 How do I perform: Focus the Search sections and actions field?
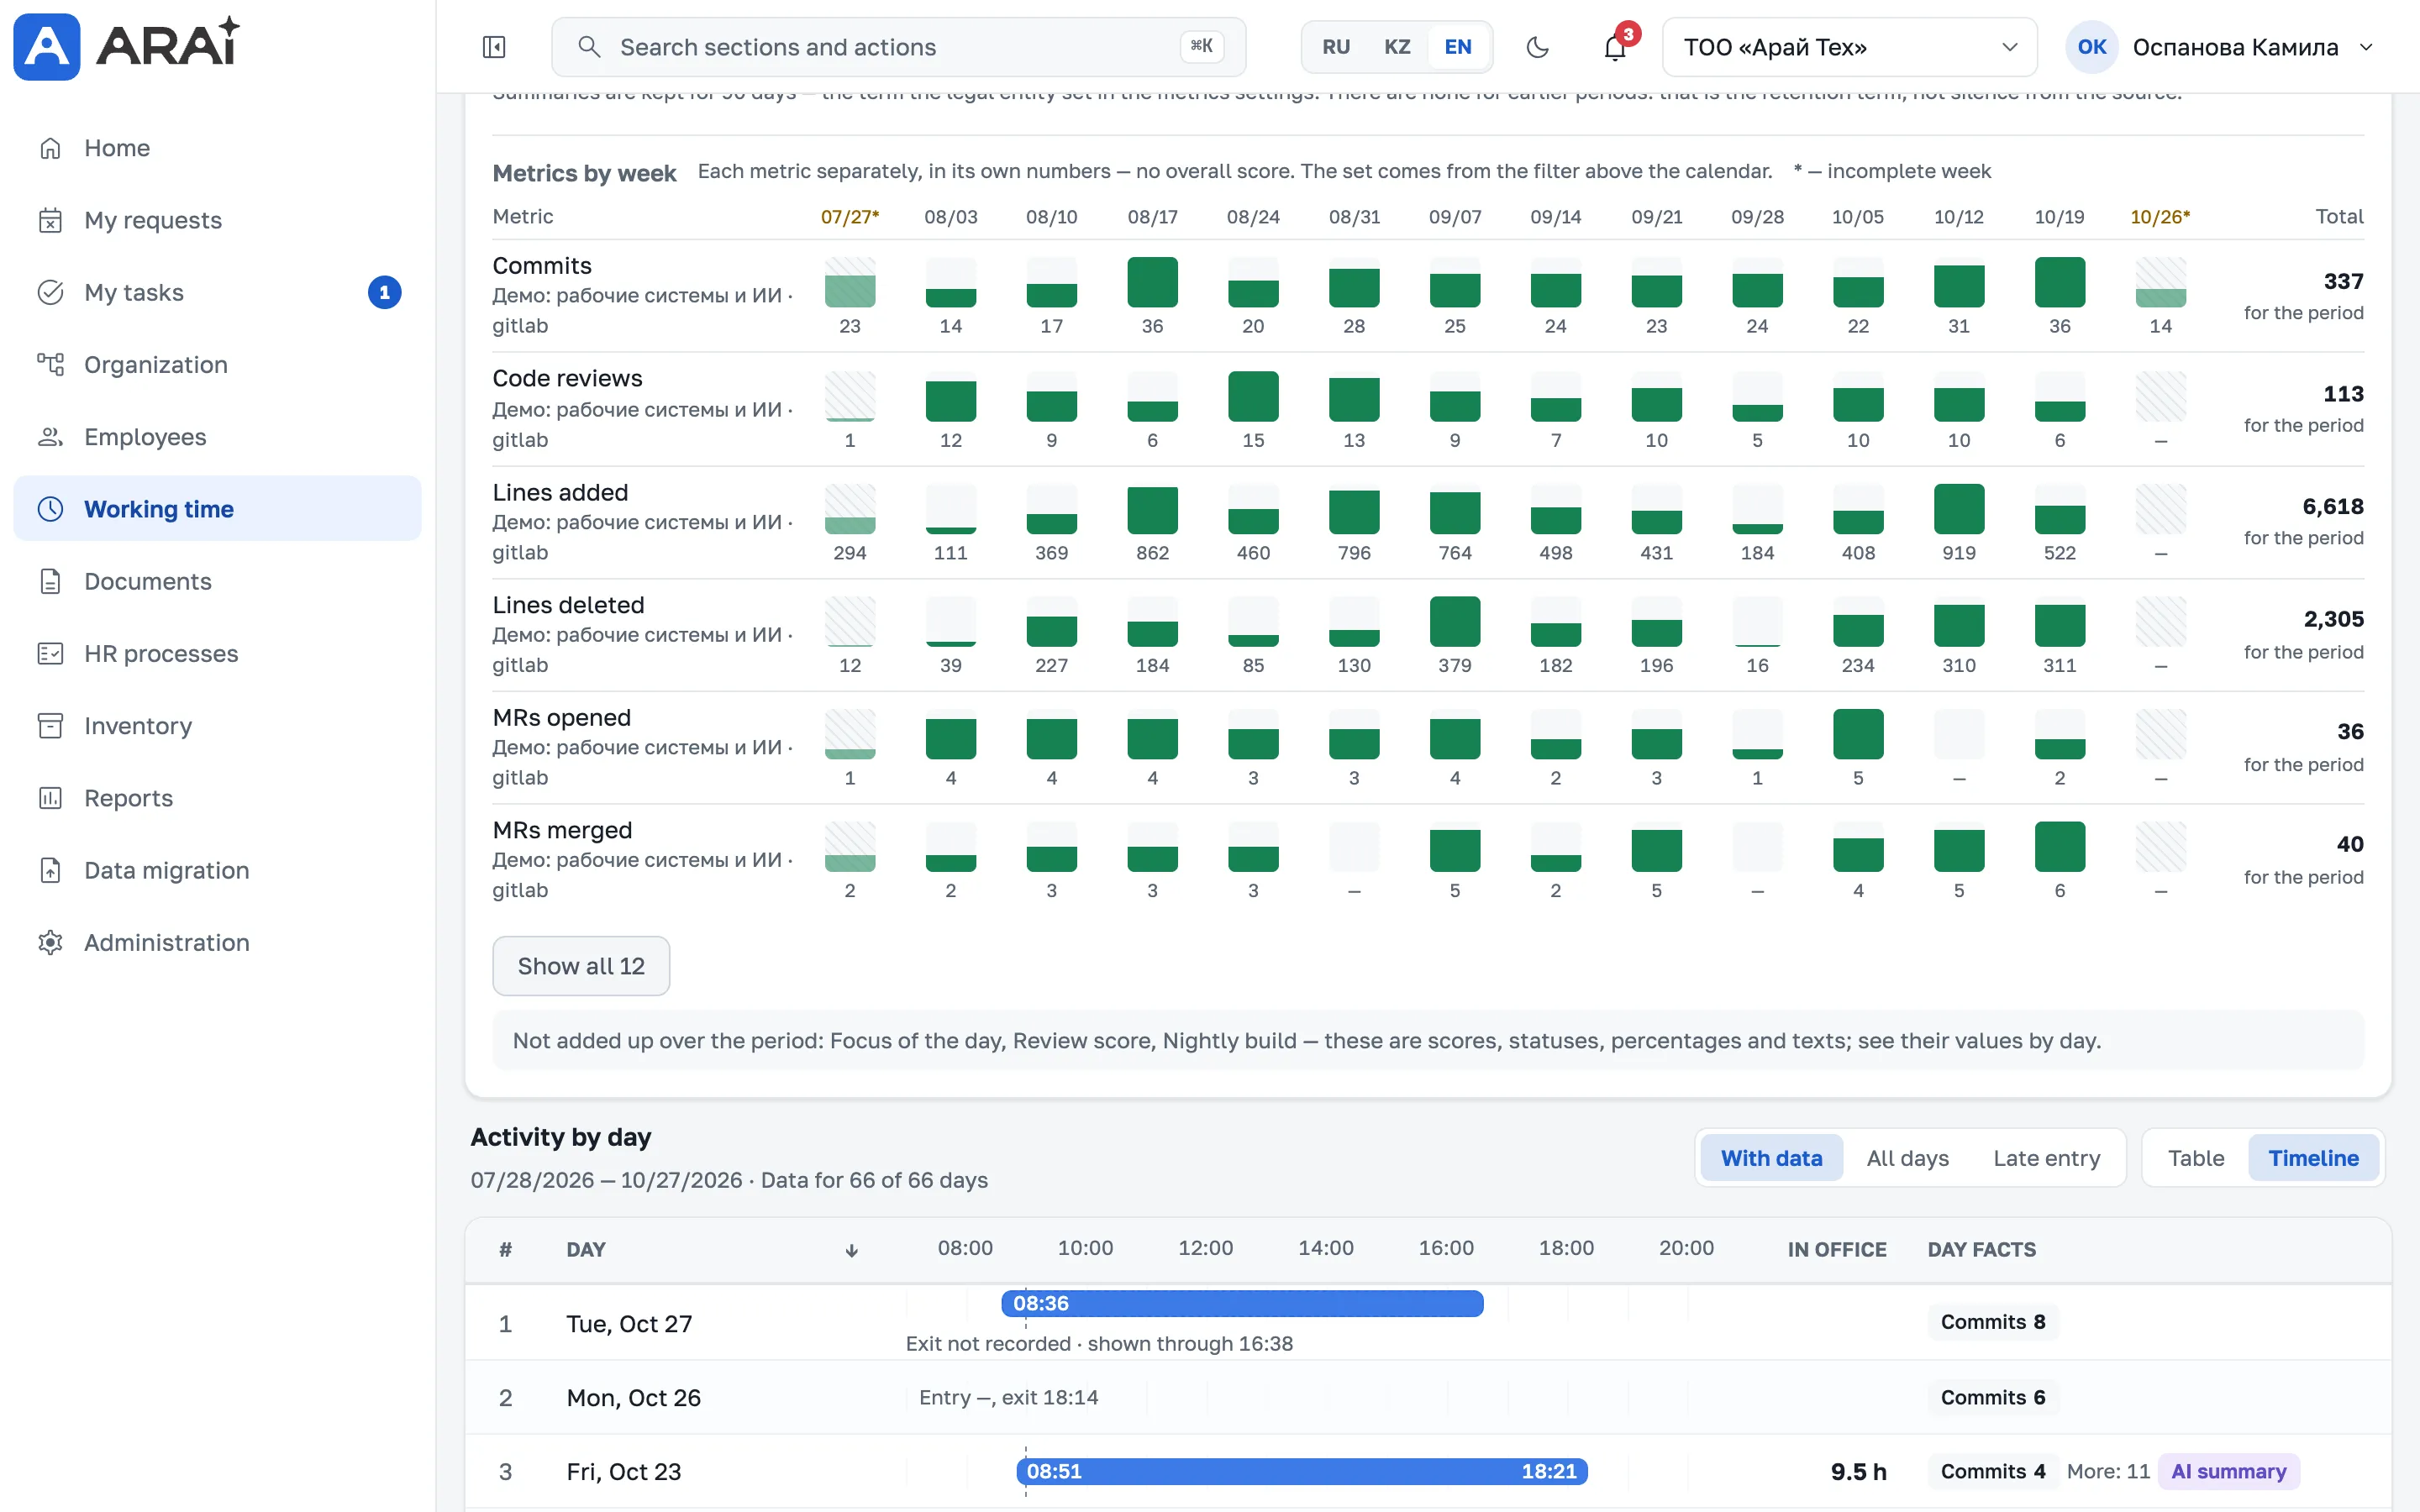[x=898, y=47]
